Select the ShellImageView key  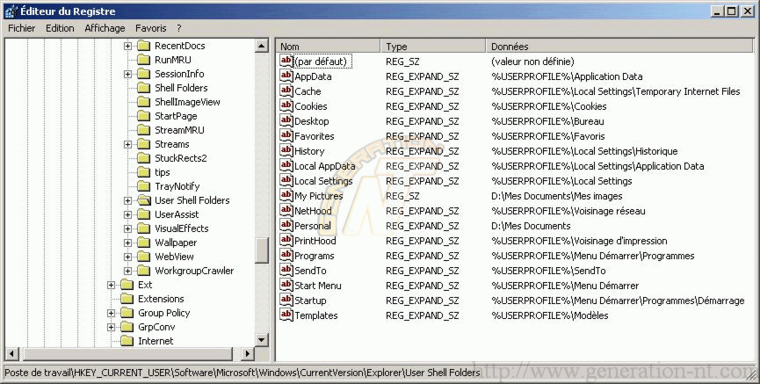click(x=188, y=102)
